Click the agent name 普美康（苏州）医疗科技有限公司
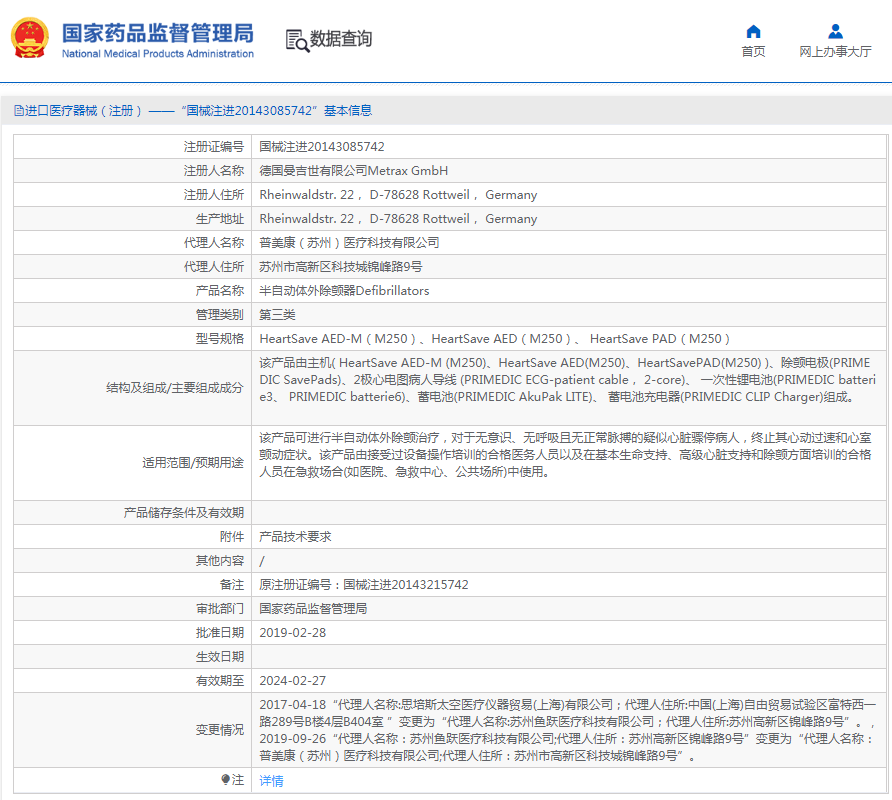 click(x=349, y=242)
